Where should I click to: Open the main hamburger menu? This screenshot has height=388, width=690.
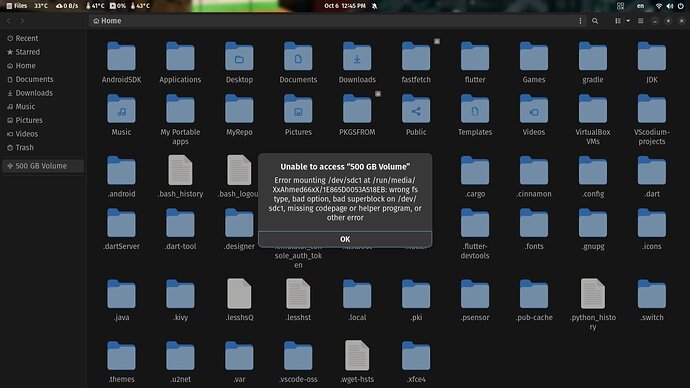click(641, 21)
